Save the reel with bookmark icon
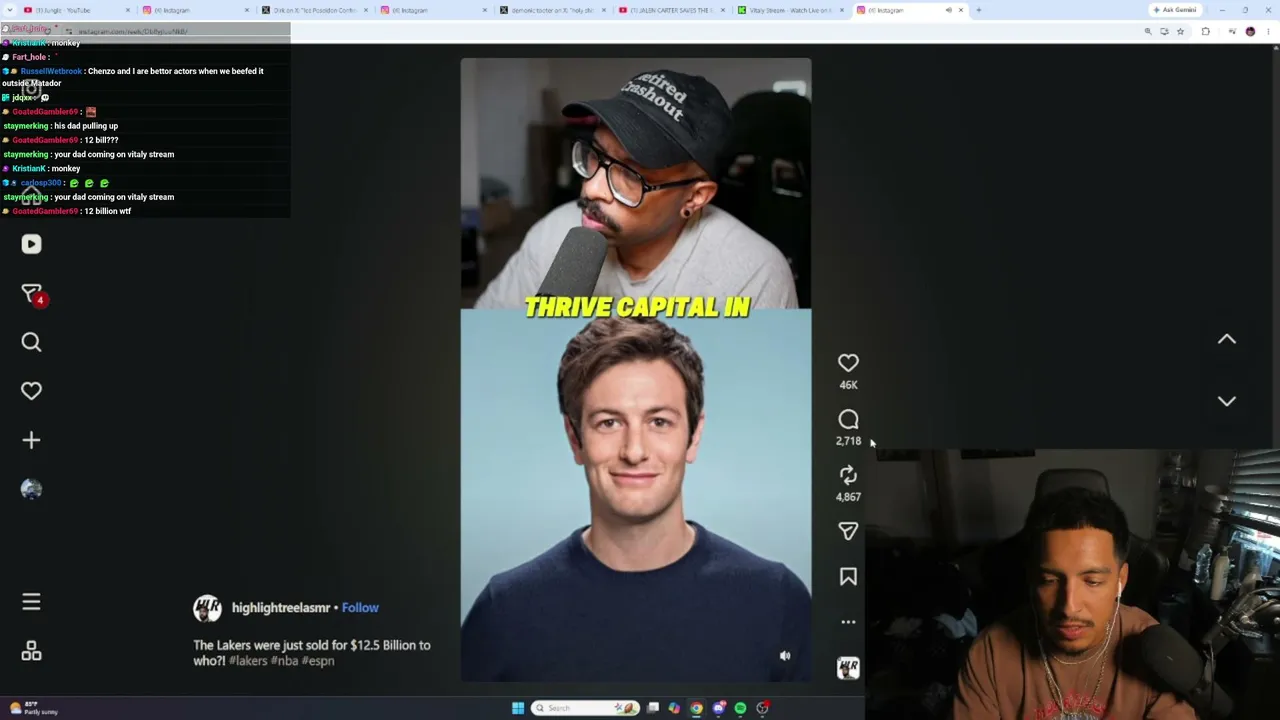Screen dimensions: 1280x720 coord(848,577)
